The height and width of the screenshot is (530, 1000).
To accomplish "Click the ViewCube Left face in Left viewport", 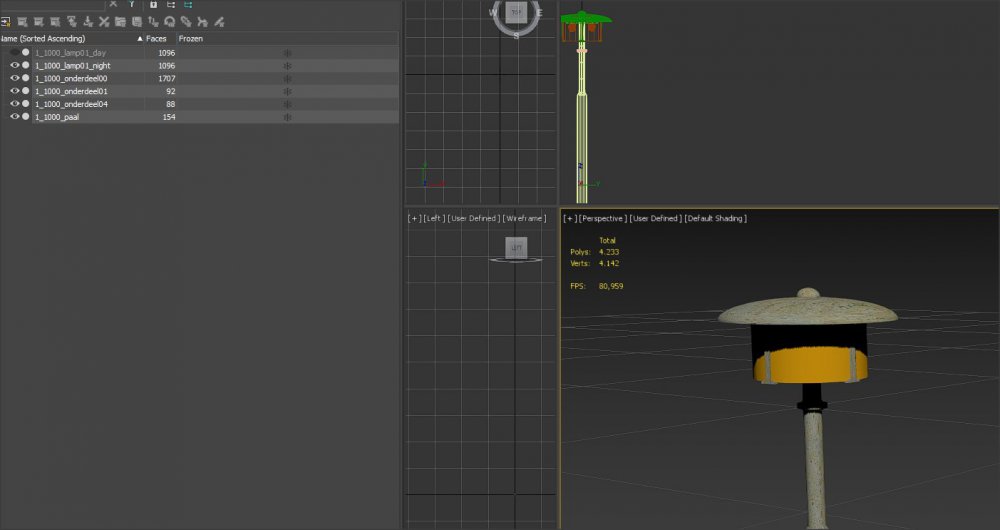I will [516, 247].
